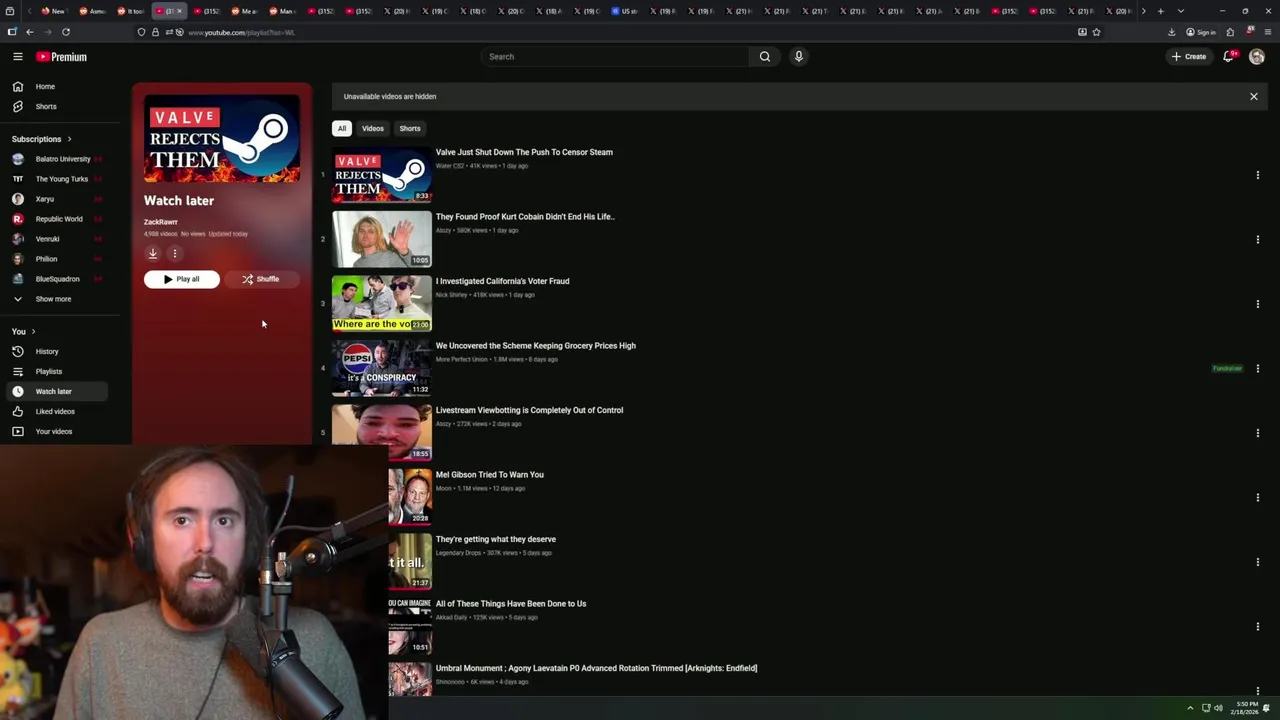The height and width of the screenshot is (720, 1280).
Task: Open options for They're getting what they deserve
Action: pyautogui.click(x=1257, y=562)
